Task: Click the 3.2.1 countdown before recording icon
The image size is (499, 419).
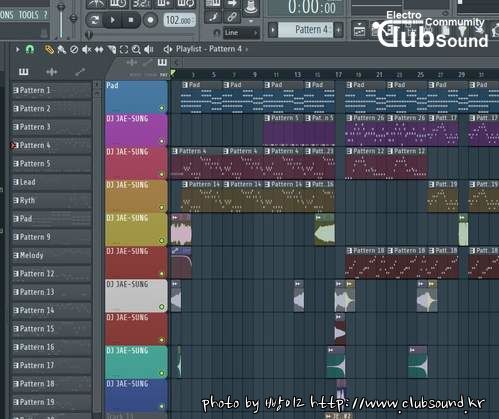Action: click(x=141, y=4)
